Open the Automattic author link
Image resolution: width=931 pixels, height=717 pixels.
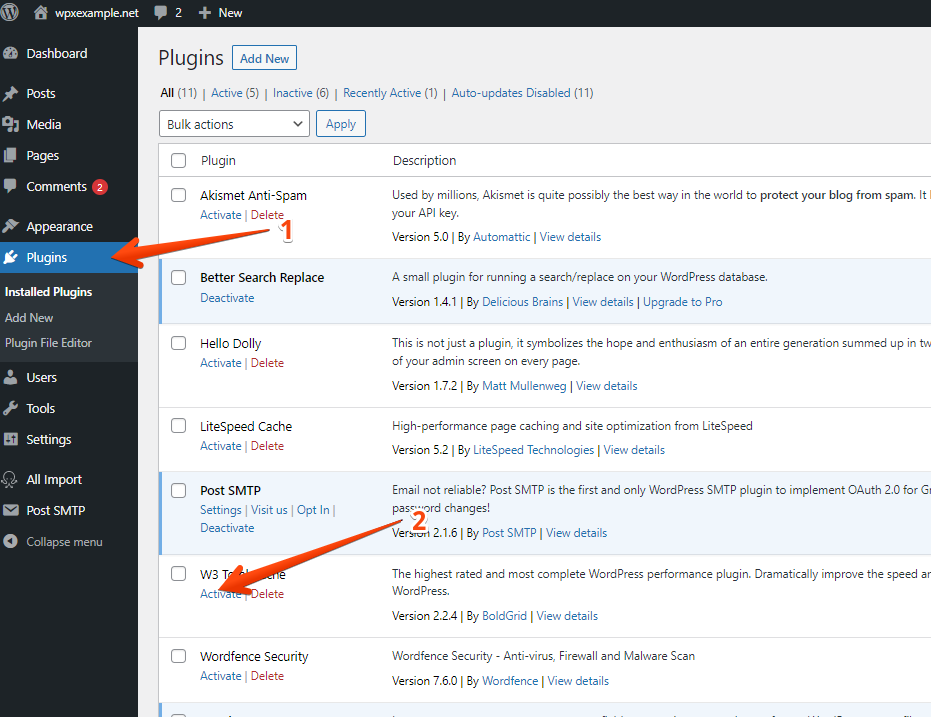502,237
